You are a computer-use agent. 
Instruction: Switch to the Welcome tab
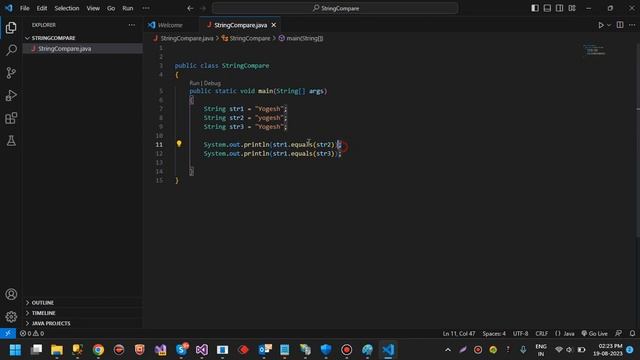point(170,25)
